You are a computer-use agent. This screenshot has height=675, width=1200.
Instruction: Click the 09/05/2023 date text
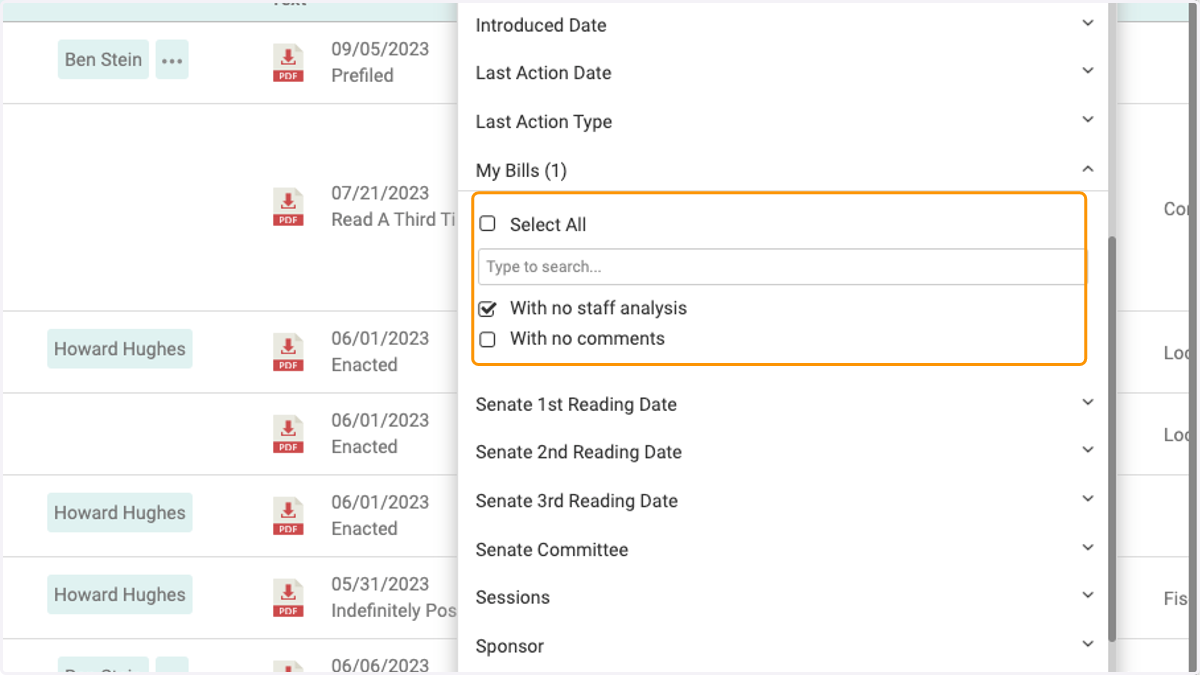click(380, 48)
